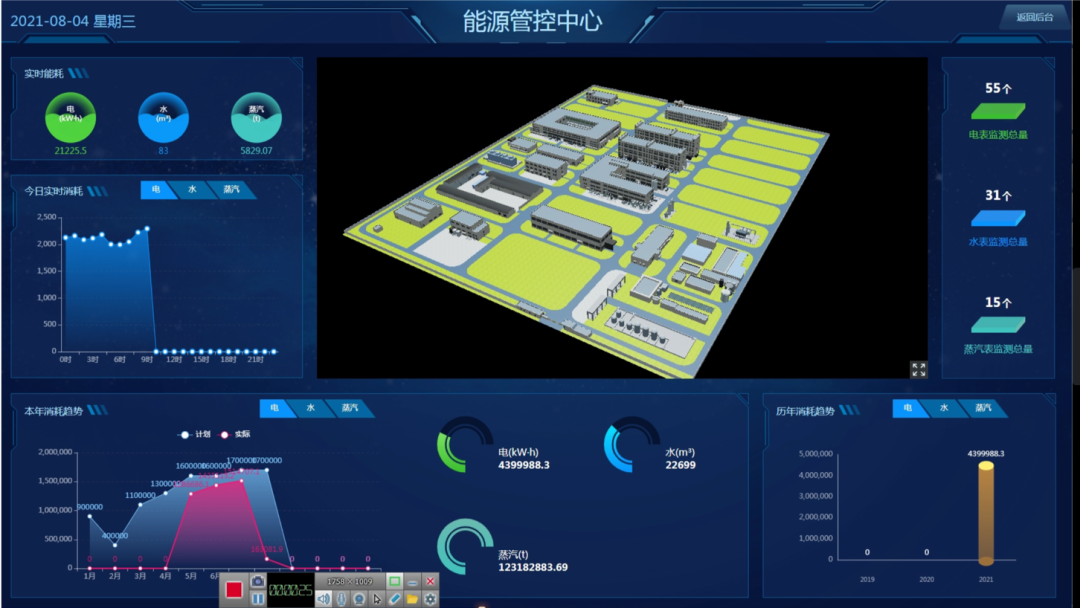Select the 蒸汽 tab in 今日实时消耗

pyautogui.click(x=231, y=189)
